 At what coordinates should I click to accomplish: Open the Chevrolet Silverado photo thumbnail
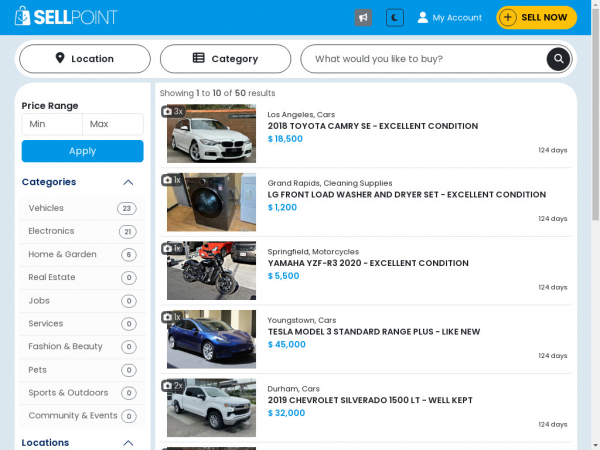tap(211, 408)
